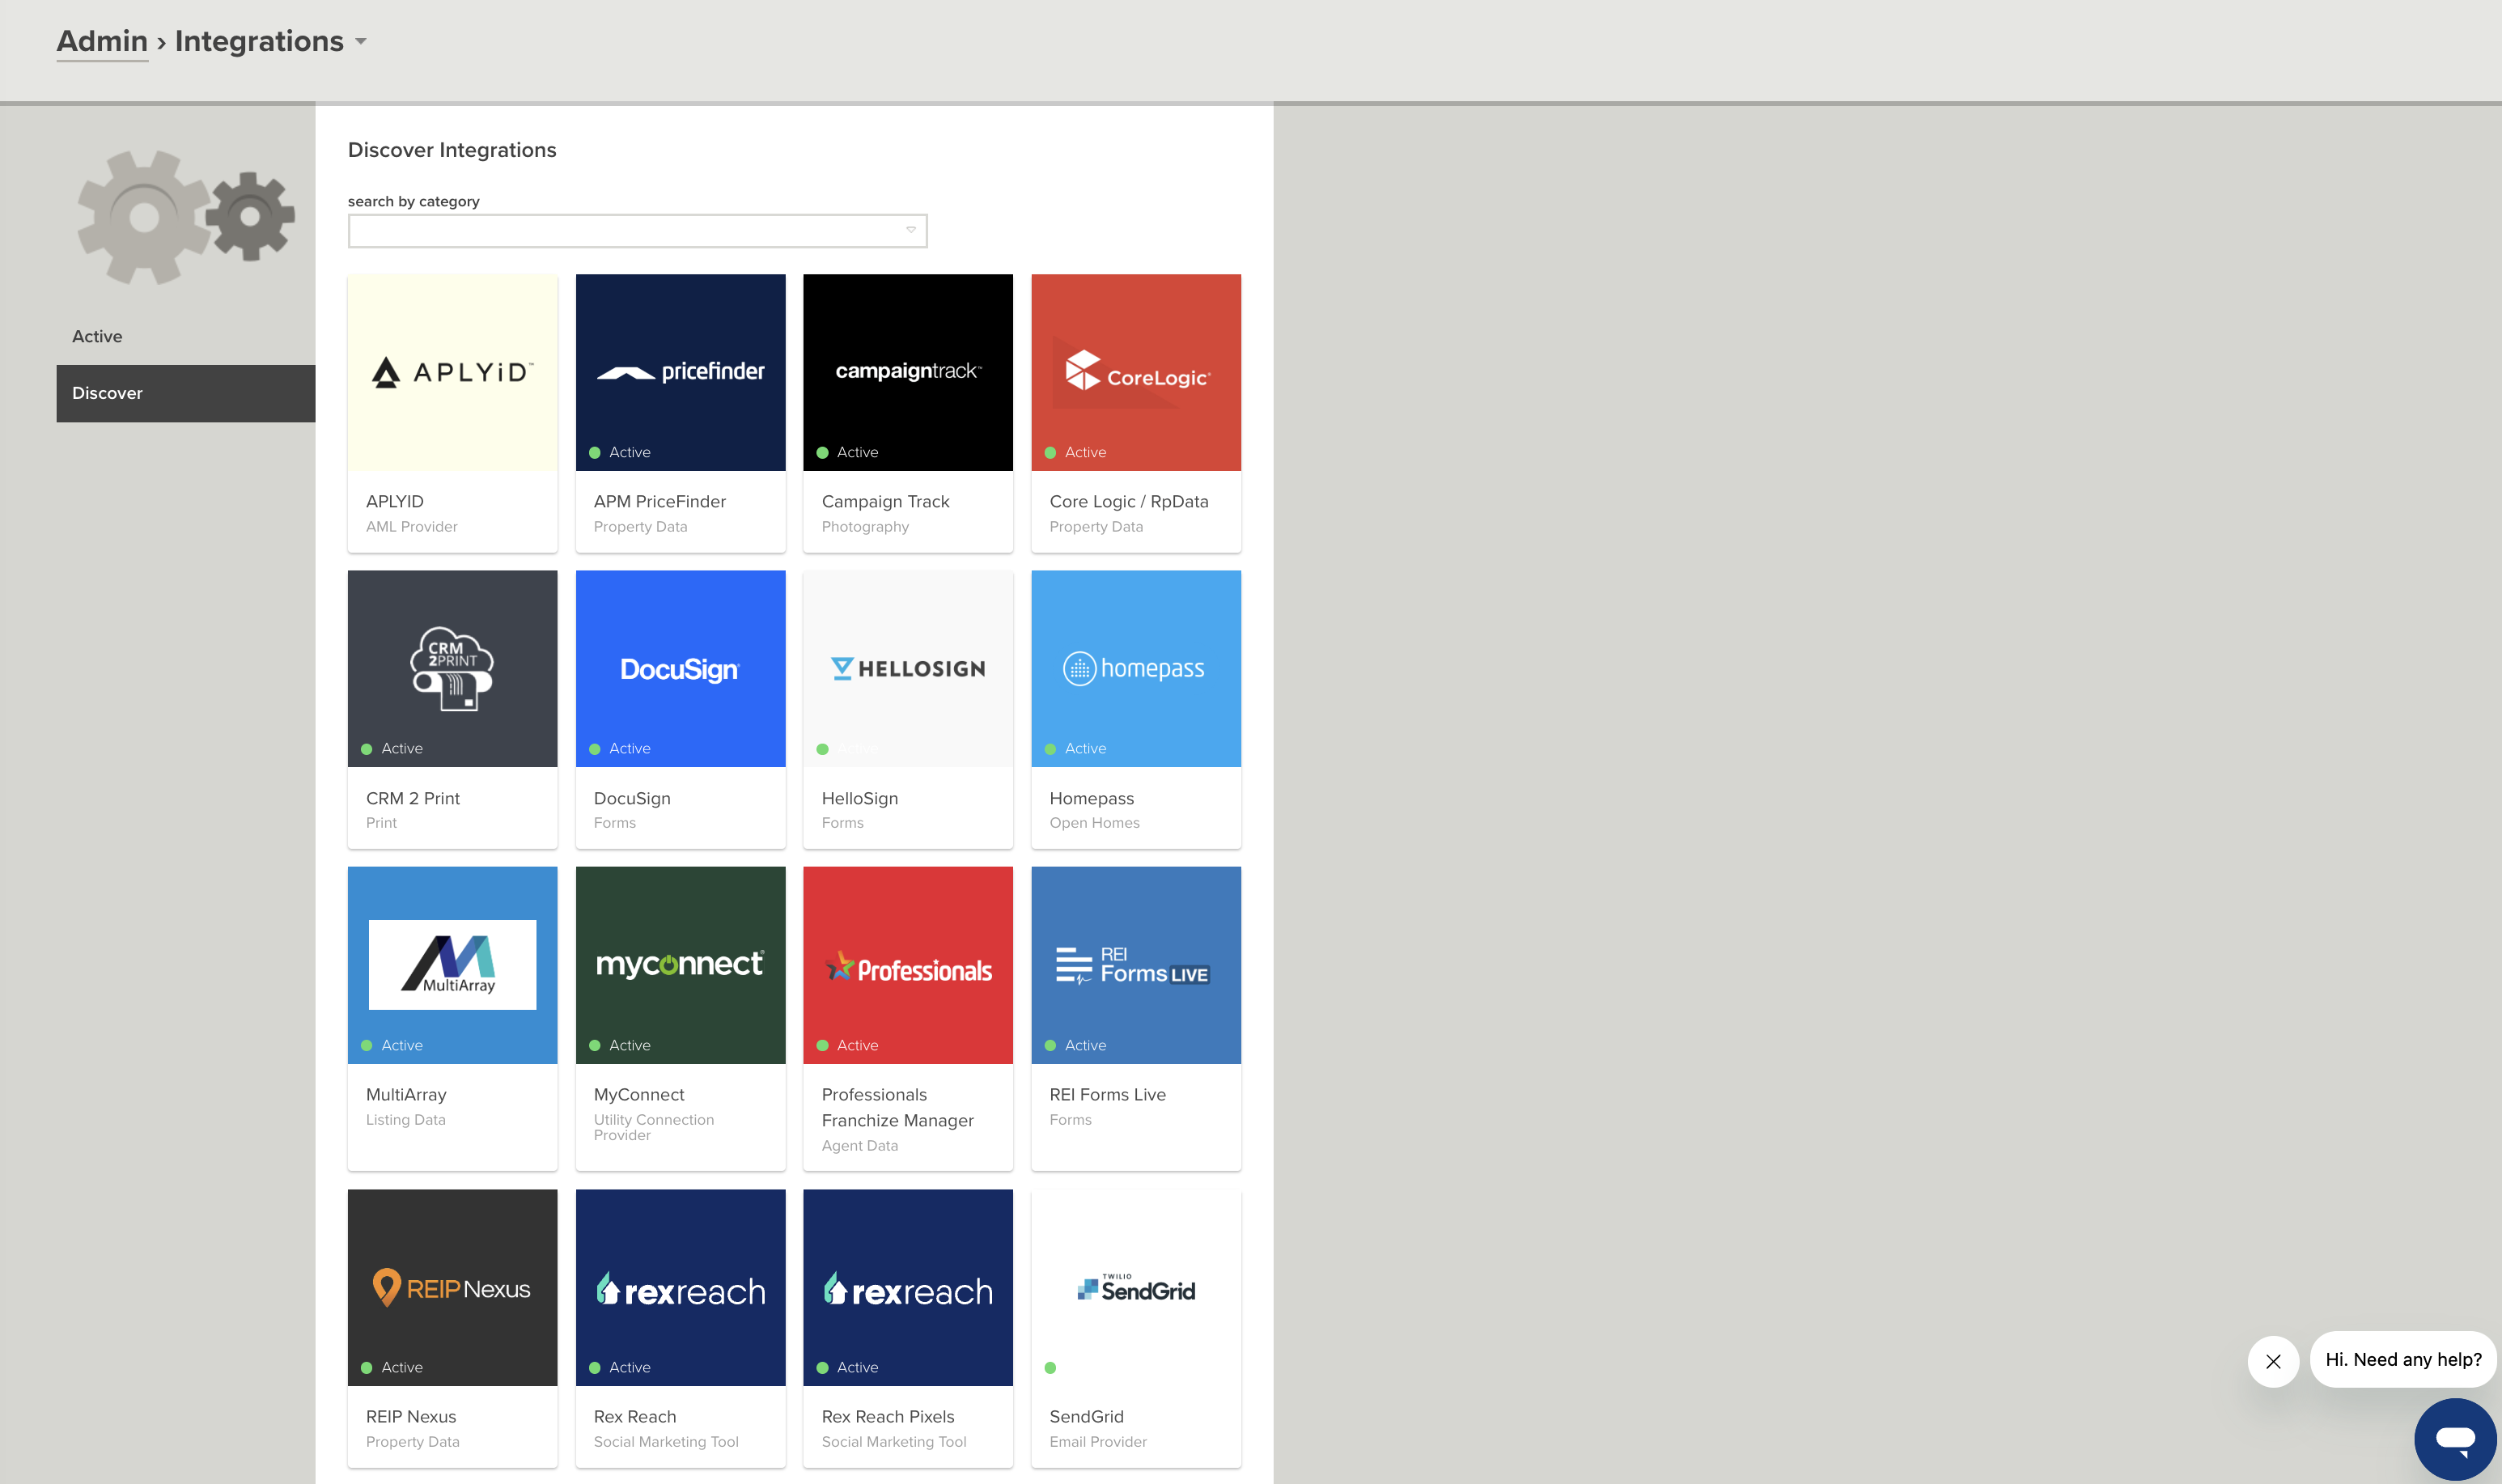Click the 'Print' category label

(x=381, y=822)
